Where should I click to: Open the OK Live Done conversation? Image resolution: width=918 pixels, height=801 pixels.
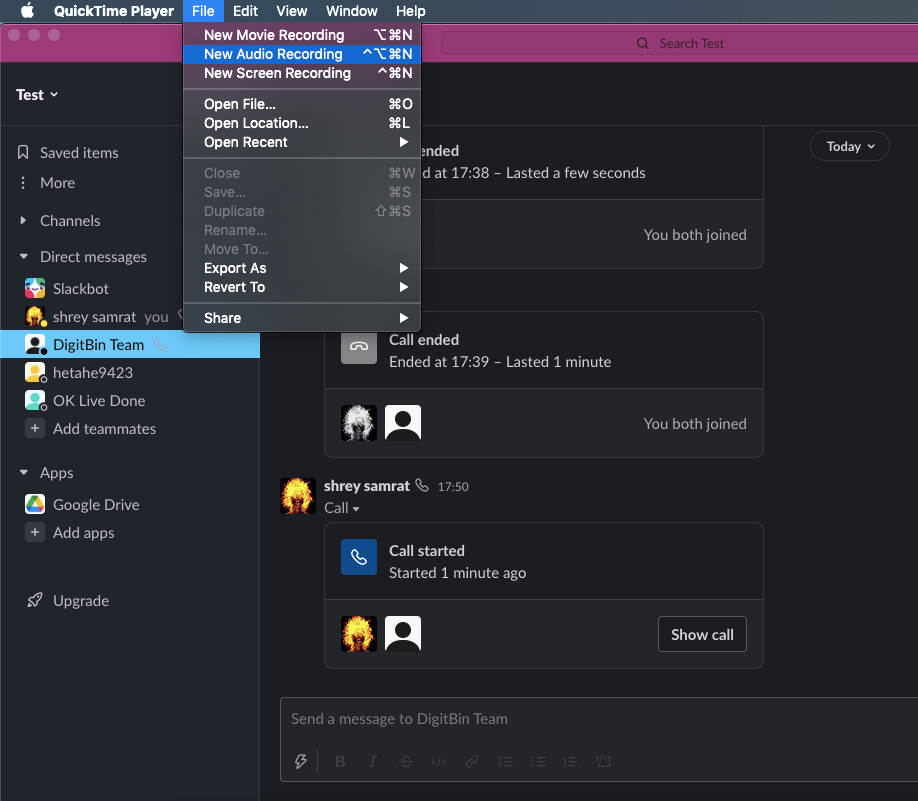point(99,401)
